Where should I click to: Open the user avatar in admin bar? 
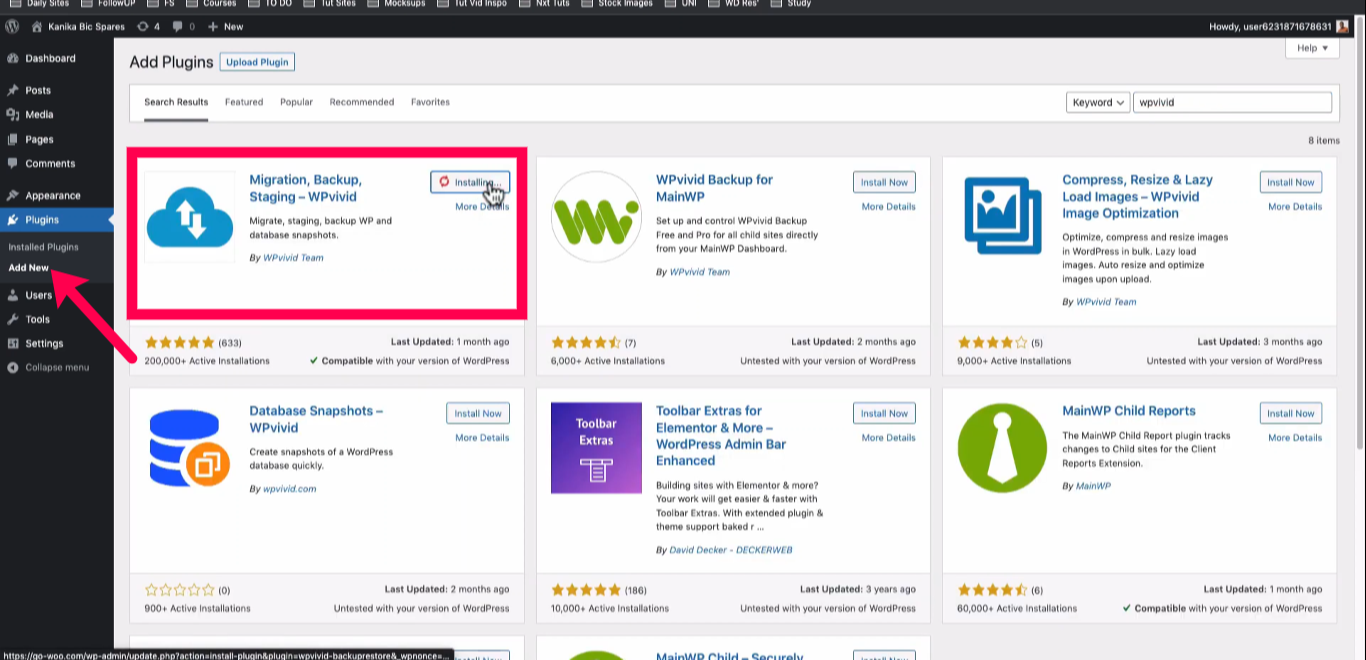coord(1342,26)
